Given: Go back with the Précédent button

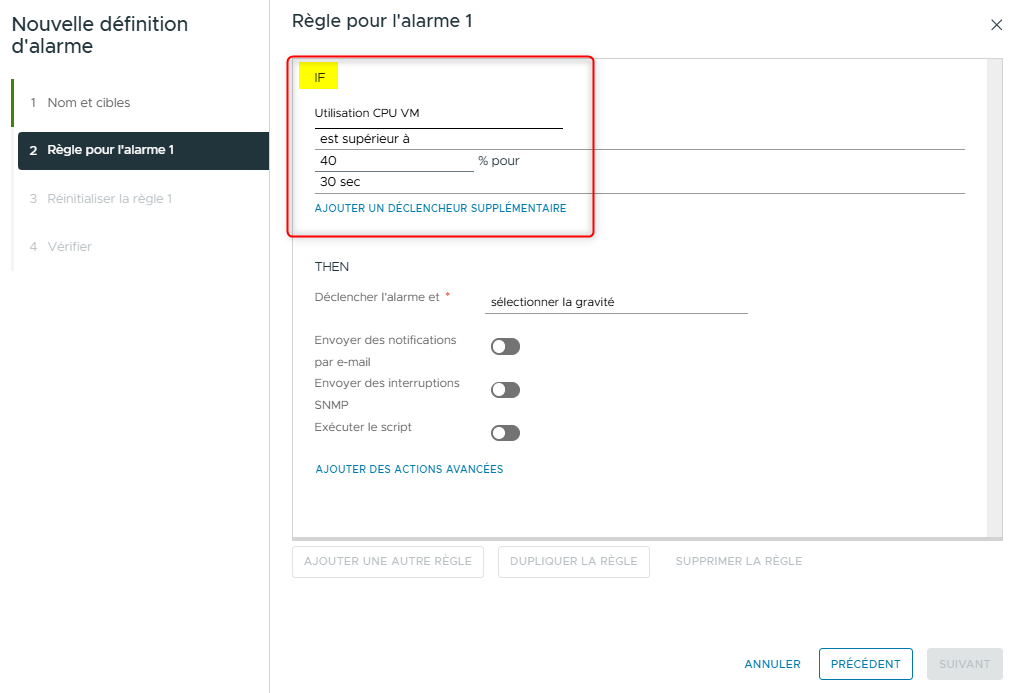Looking at the screenshot, I should (865, 664).
